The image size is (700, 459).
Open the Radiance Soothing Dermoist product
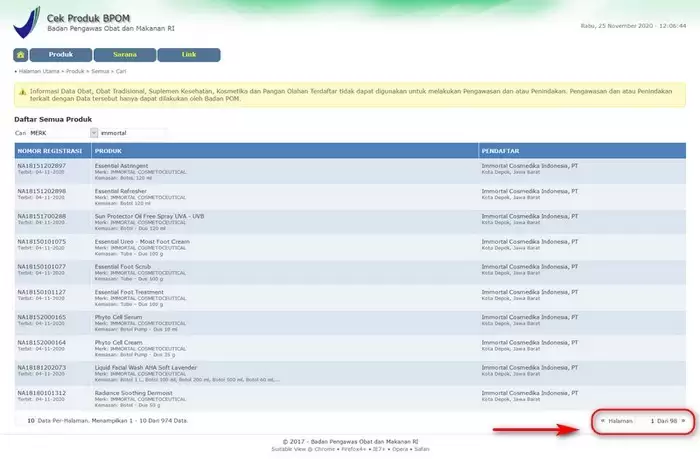133,393
